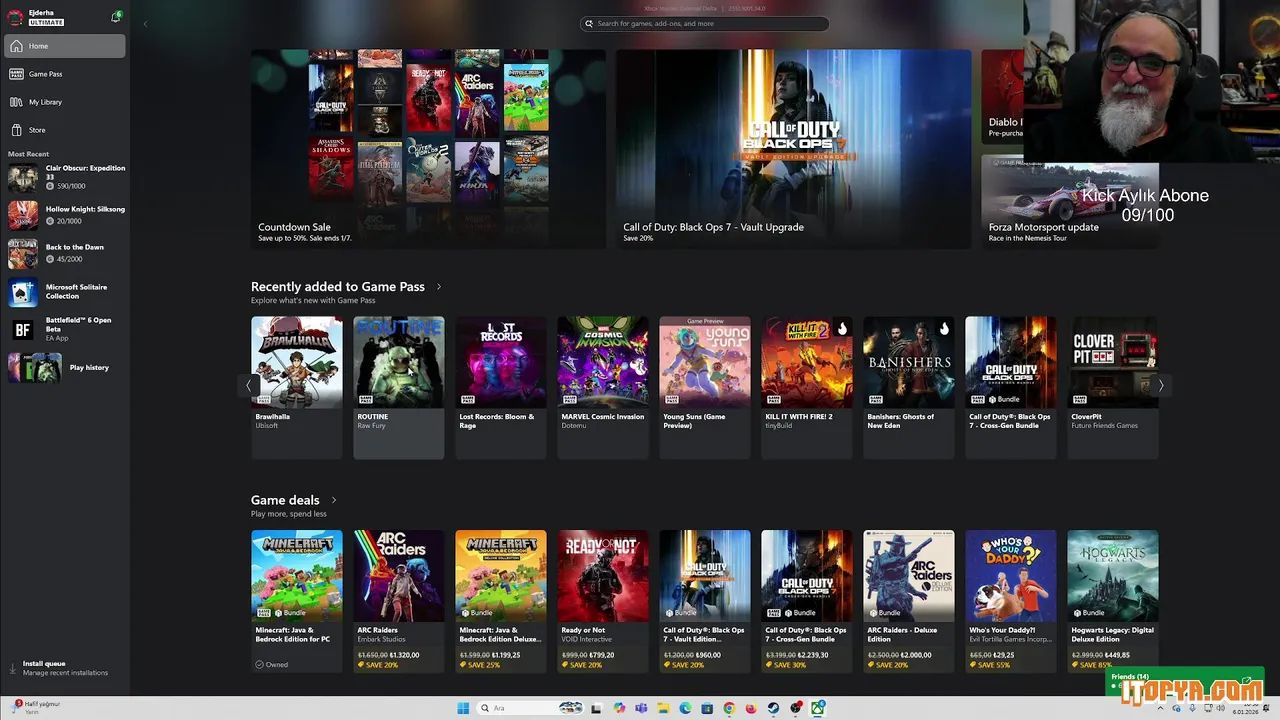Viewport: 1280px width, 720px height.
Task: Open Hollow Knight: Silksong recent game icon
Action: [x=22, y=215]
